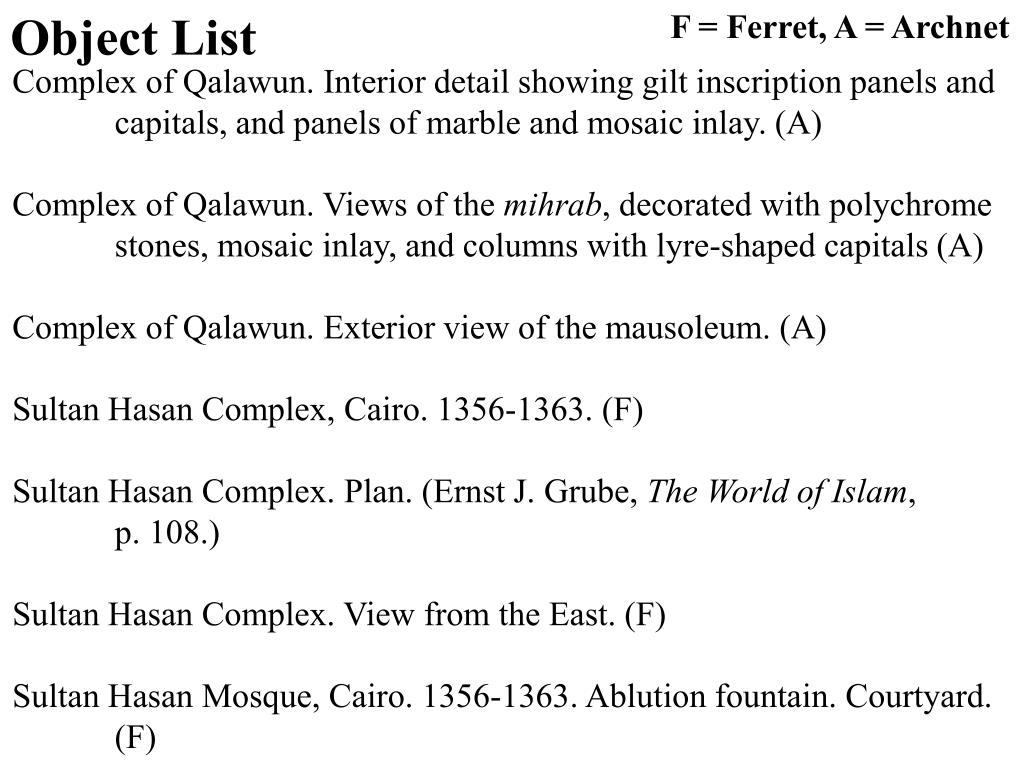Select Qalawun exterior view of mausoleum entry

pos(419,328)
